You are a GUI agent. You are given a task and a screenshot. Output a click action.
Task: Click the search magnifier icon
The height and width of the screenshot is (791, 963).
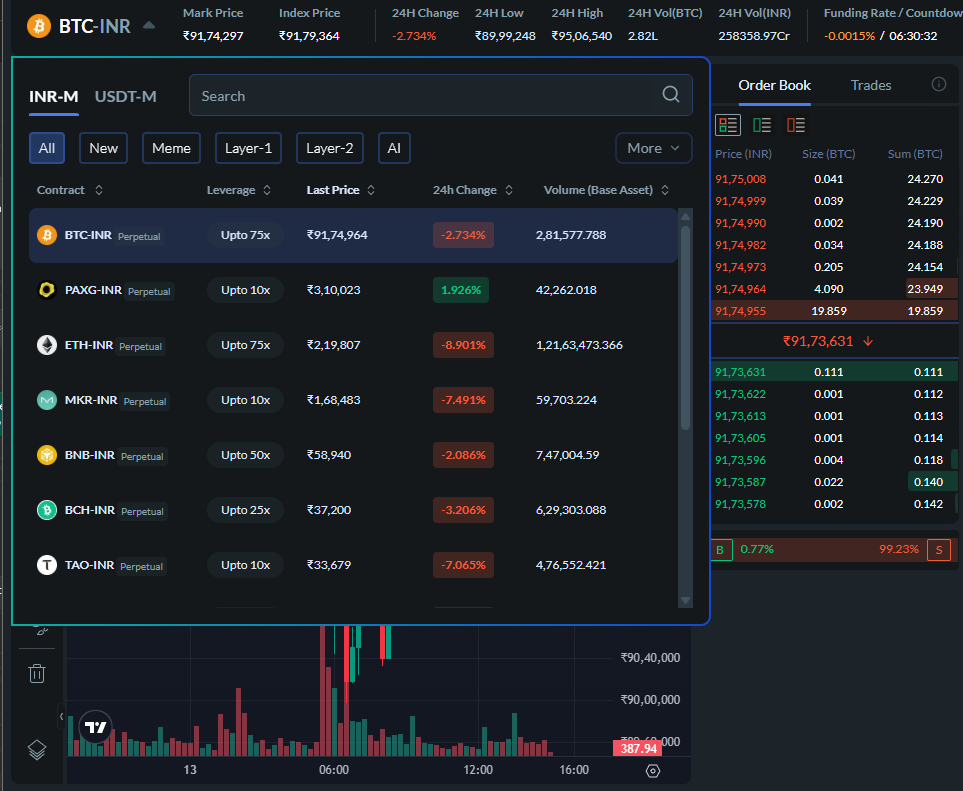pyautogui.click(x=671, y=95)
